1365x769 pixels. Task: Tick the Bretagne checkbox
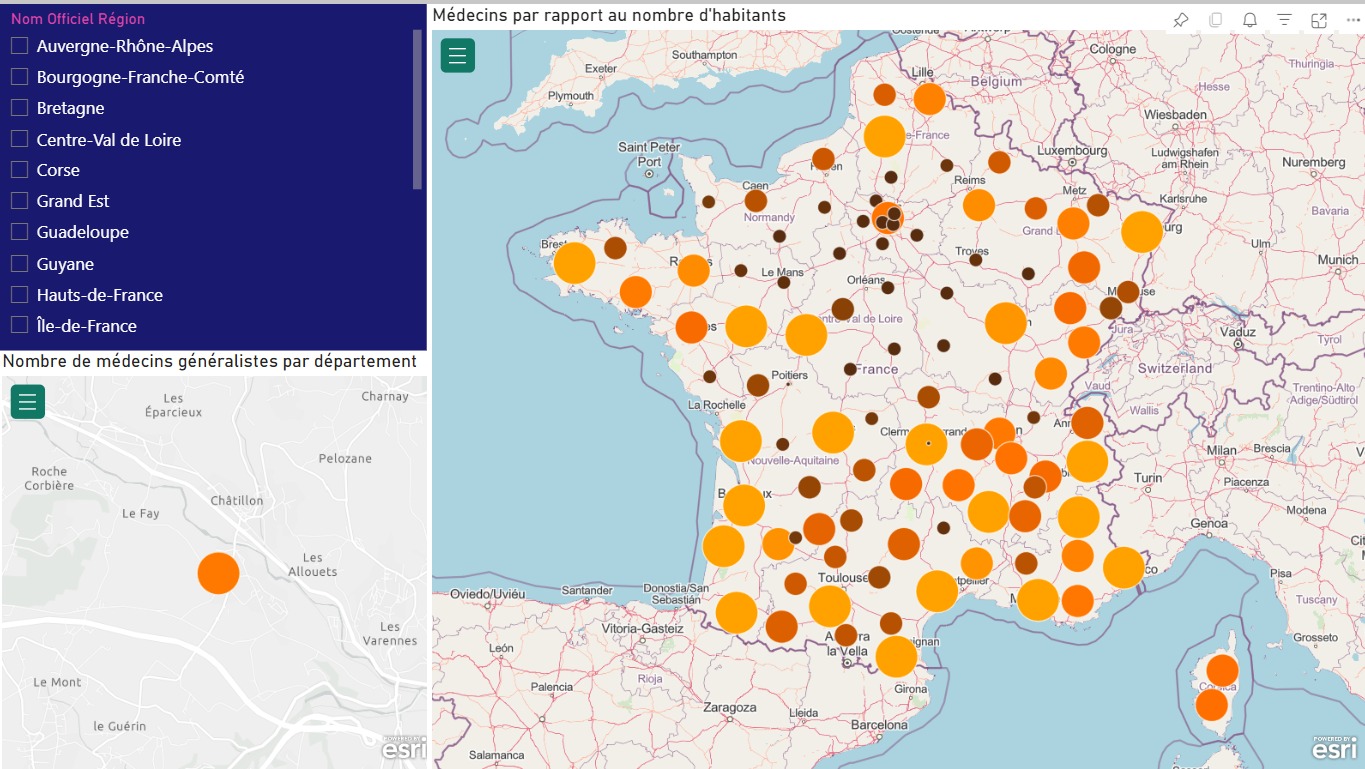point(19,108)
